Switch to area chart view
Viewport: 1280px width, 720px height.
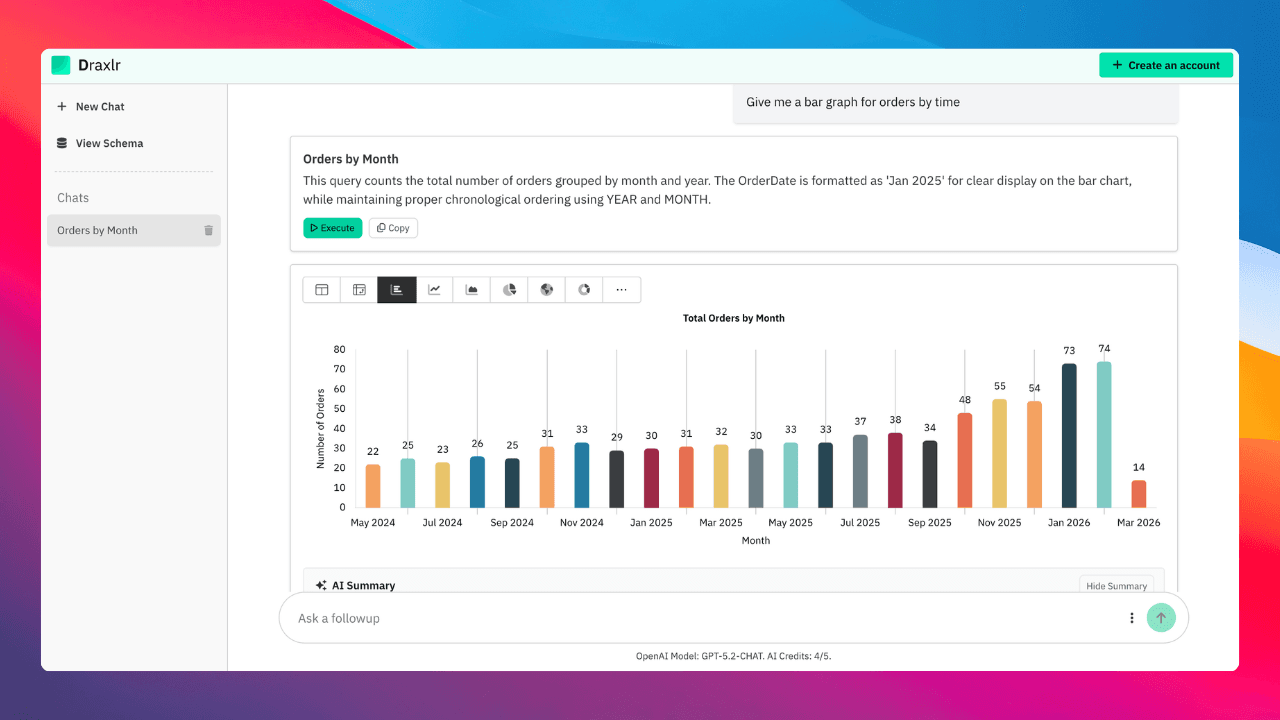pos(472,290)
